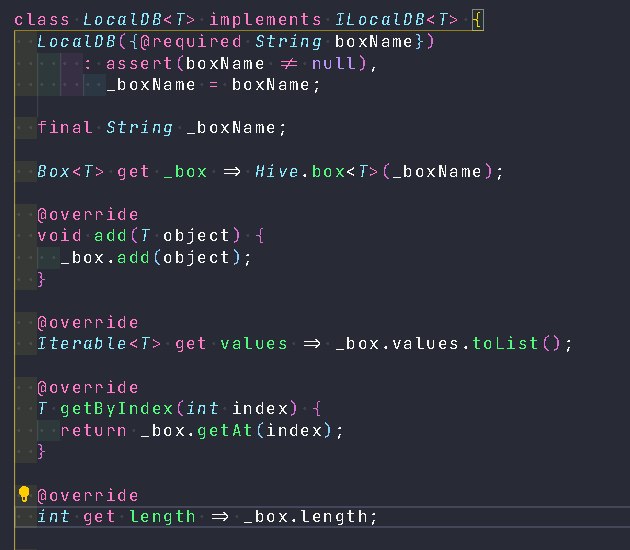Click the yellow lightbulb quick-fix icon
The image size is (630, 550).
24,494
